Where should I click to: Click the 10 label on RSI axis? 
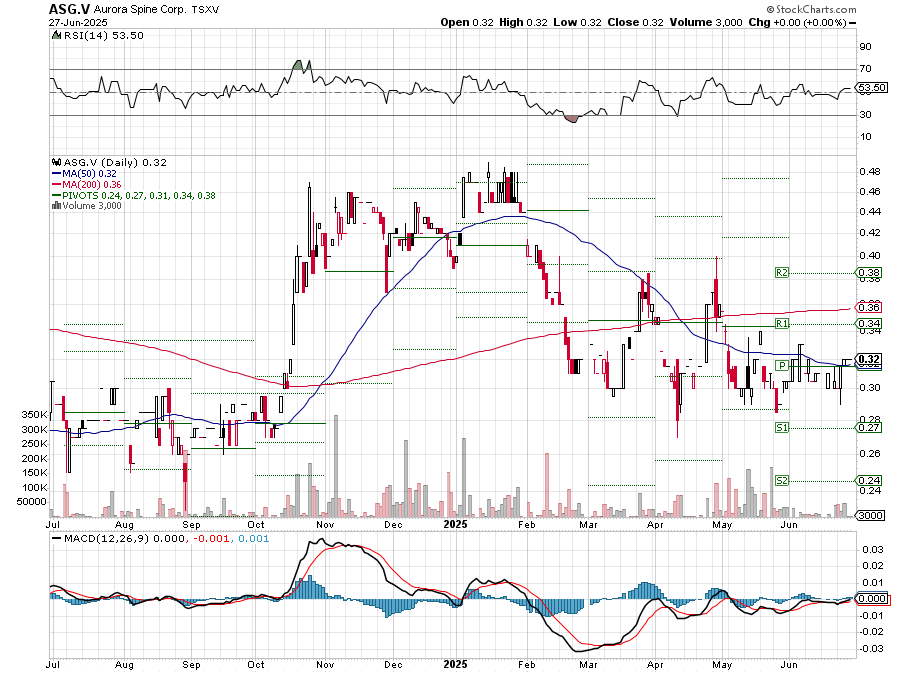click(865, 137)
